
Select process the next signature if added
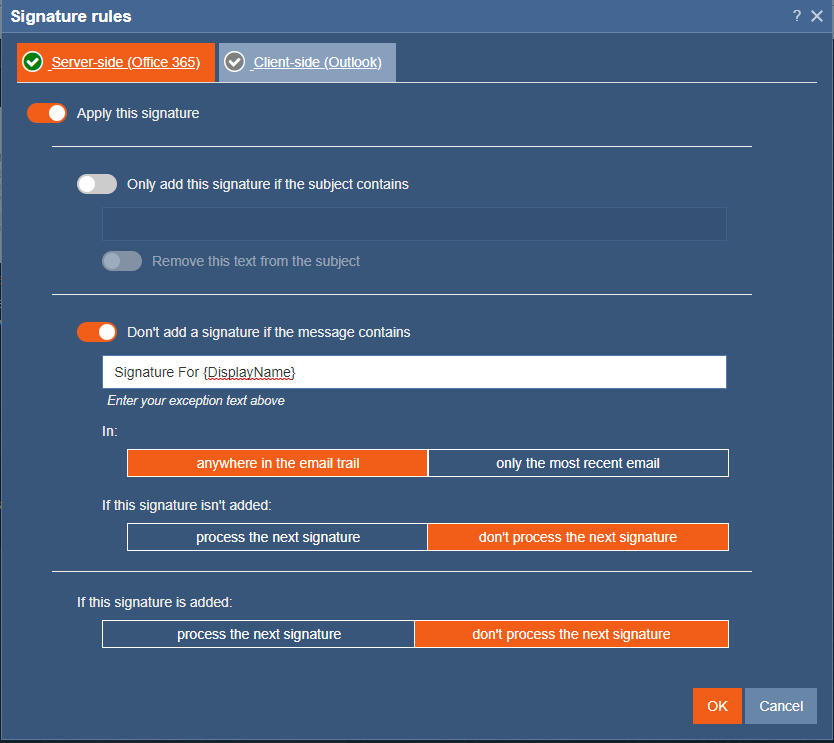click(x=258, y=633)
